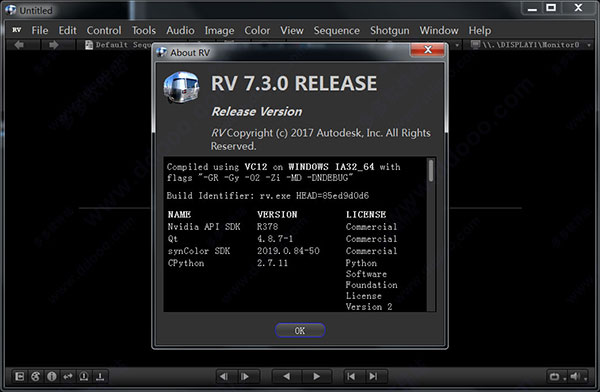Image resolution: width=600 pixels, height=392 pixels.
Task: Close the About RV dialog
Action: tap(427, 50)
